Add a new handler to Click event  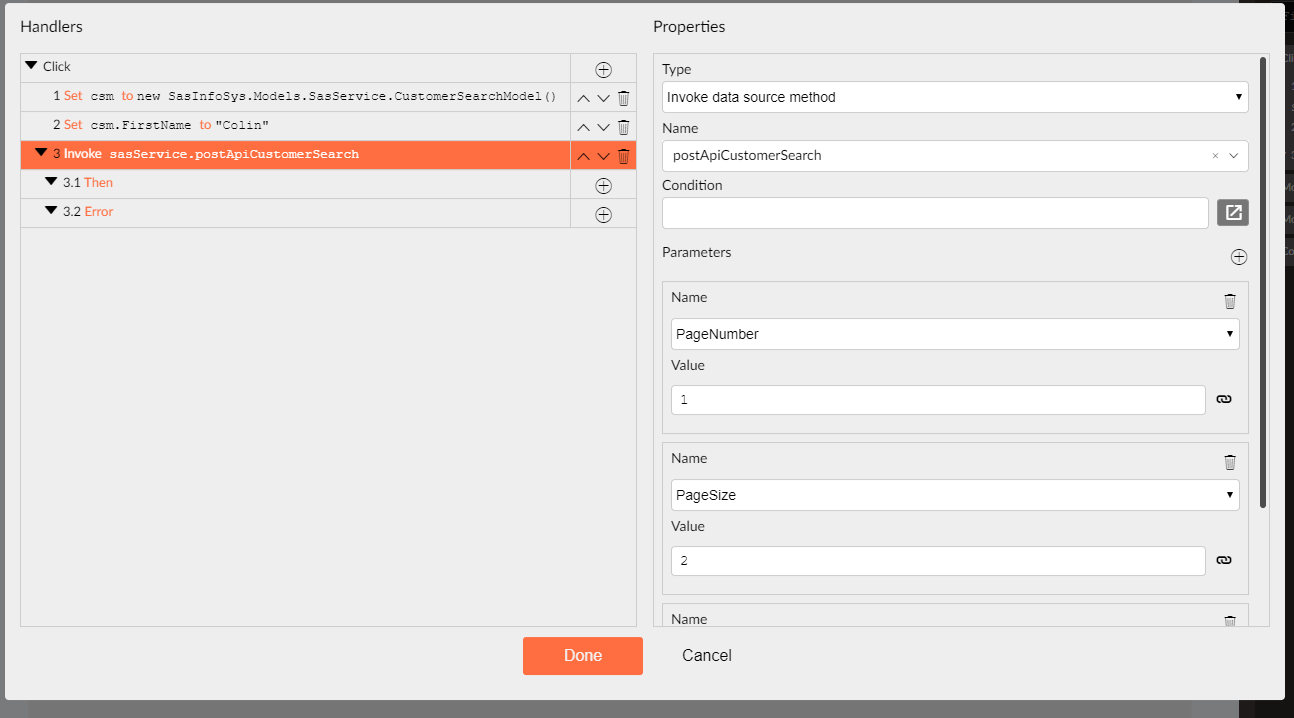[x=603, y=69]
